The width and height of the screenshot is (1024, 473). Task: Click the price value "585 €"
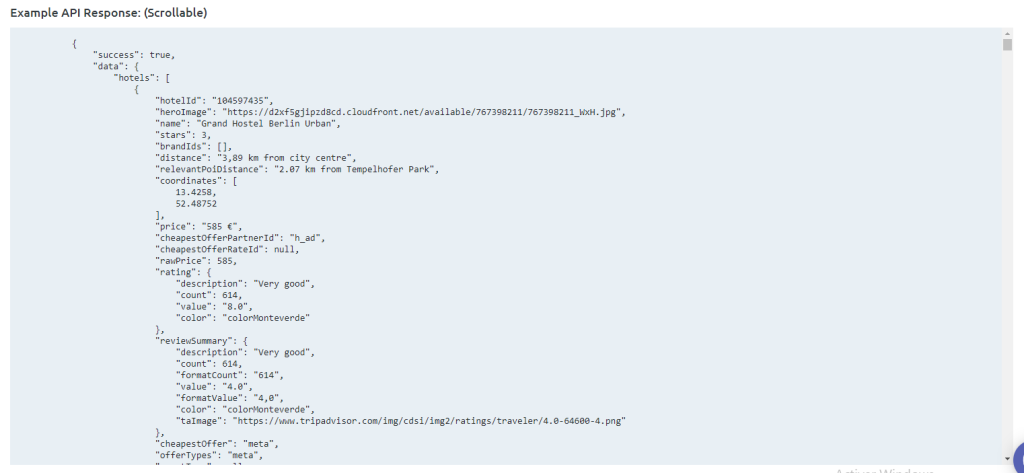pyautogui.click(x=216, y=229)
